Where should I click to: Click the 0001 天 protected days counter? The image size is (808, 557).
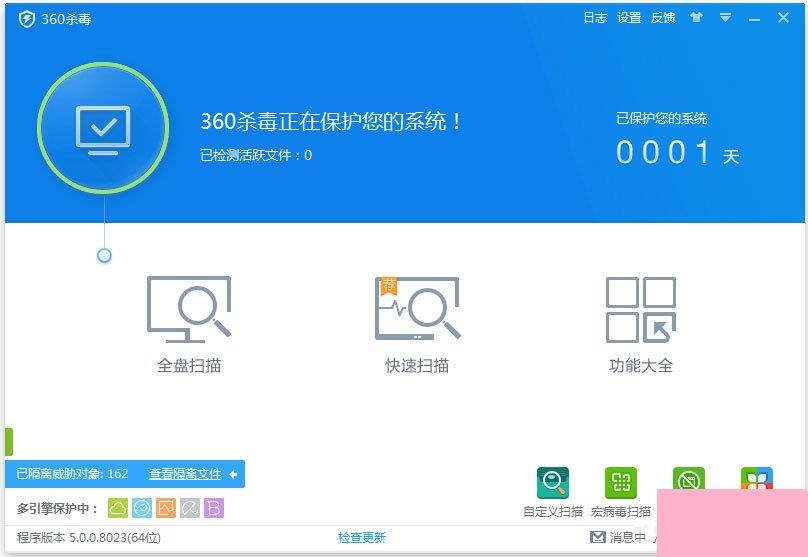coord(678,153)
